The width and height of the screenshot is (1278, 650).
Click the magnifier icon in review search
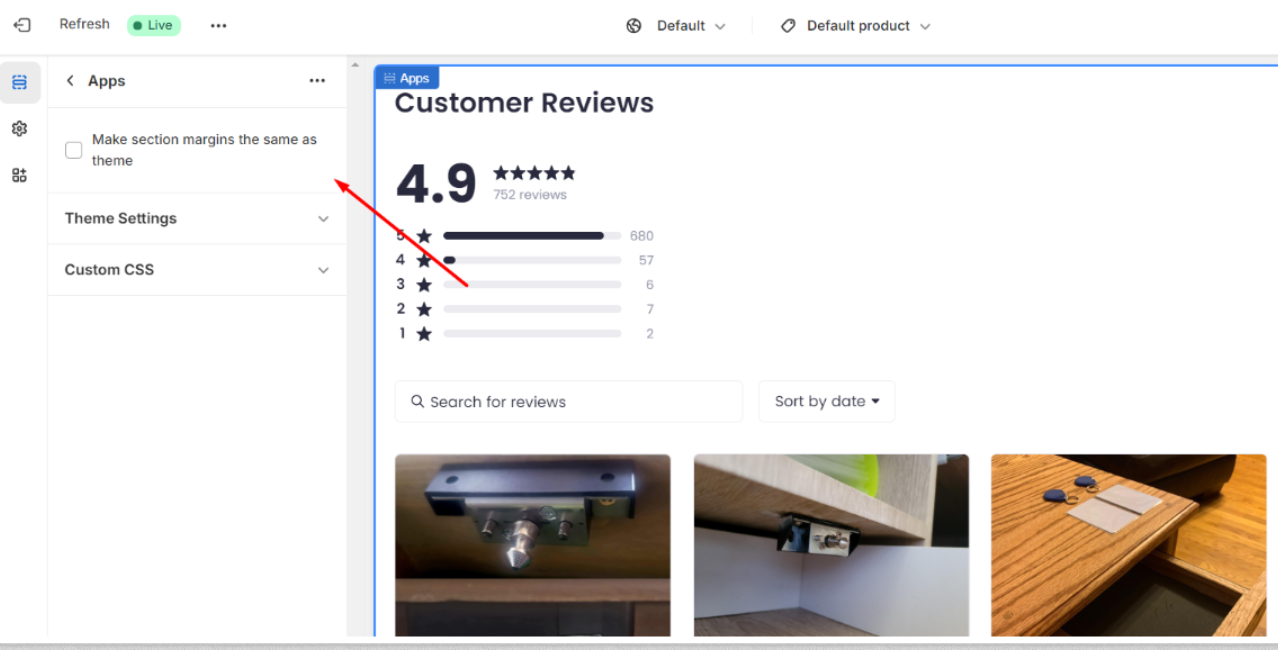pyautogui.click(x=418, y=401)
